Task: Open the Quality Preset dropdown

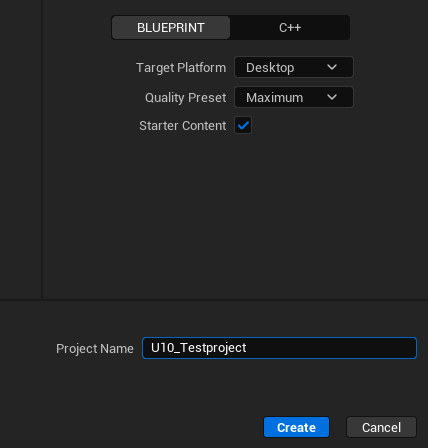Action: tap(294, 97)
